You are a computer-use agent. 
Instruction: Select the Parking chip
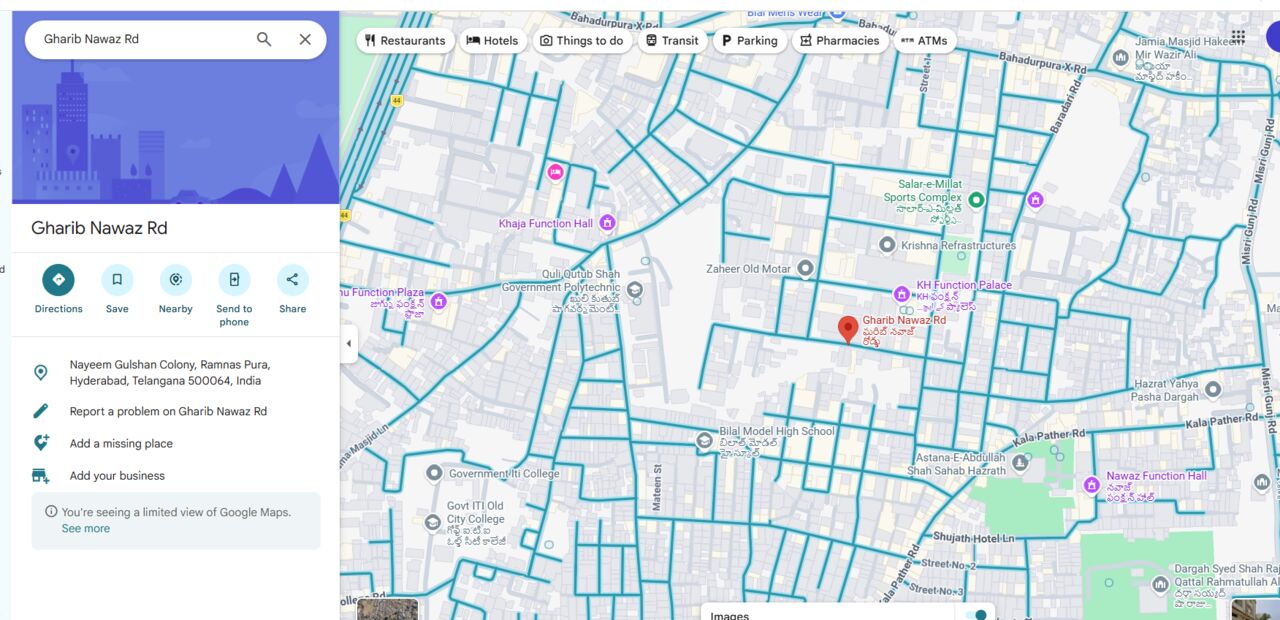point(749,41)
